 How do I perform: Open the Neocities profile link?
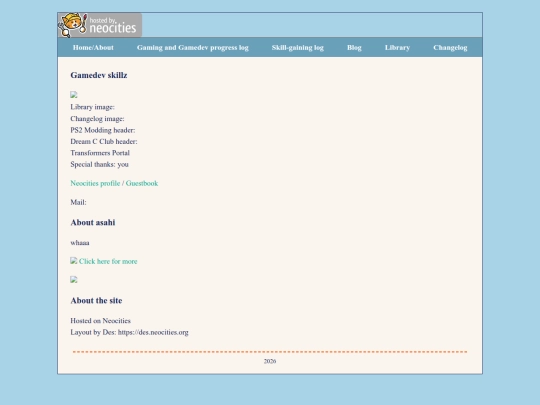[95, 183]
